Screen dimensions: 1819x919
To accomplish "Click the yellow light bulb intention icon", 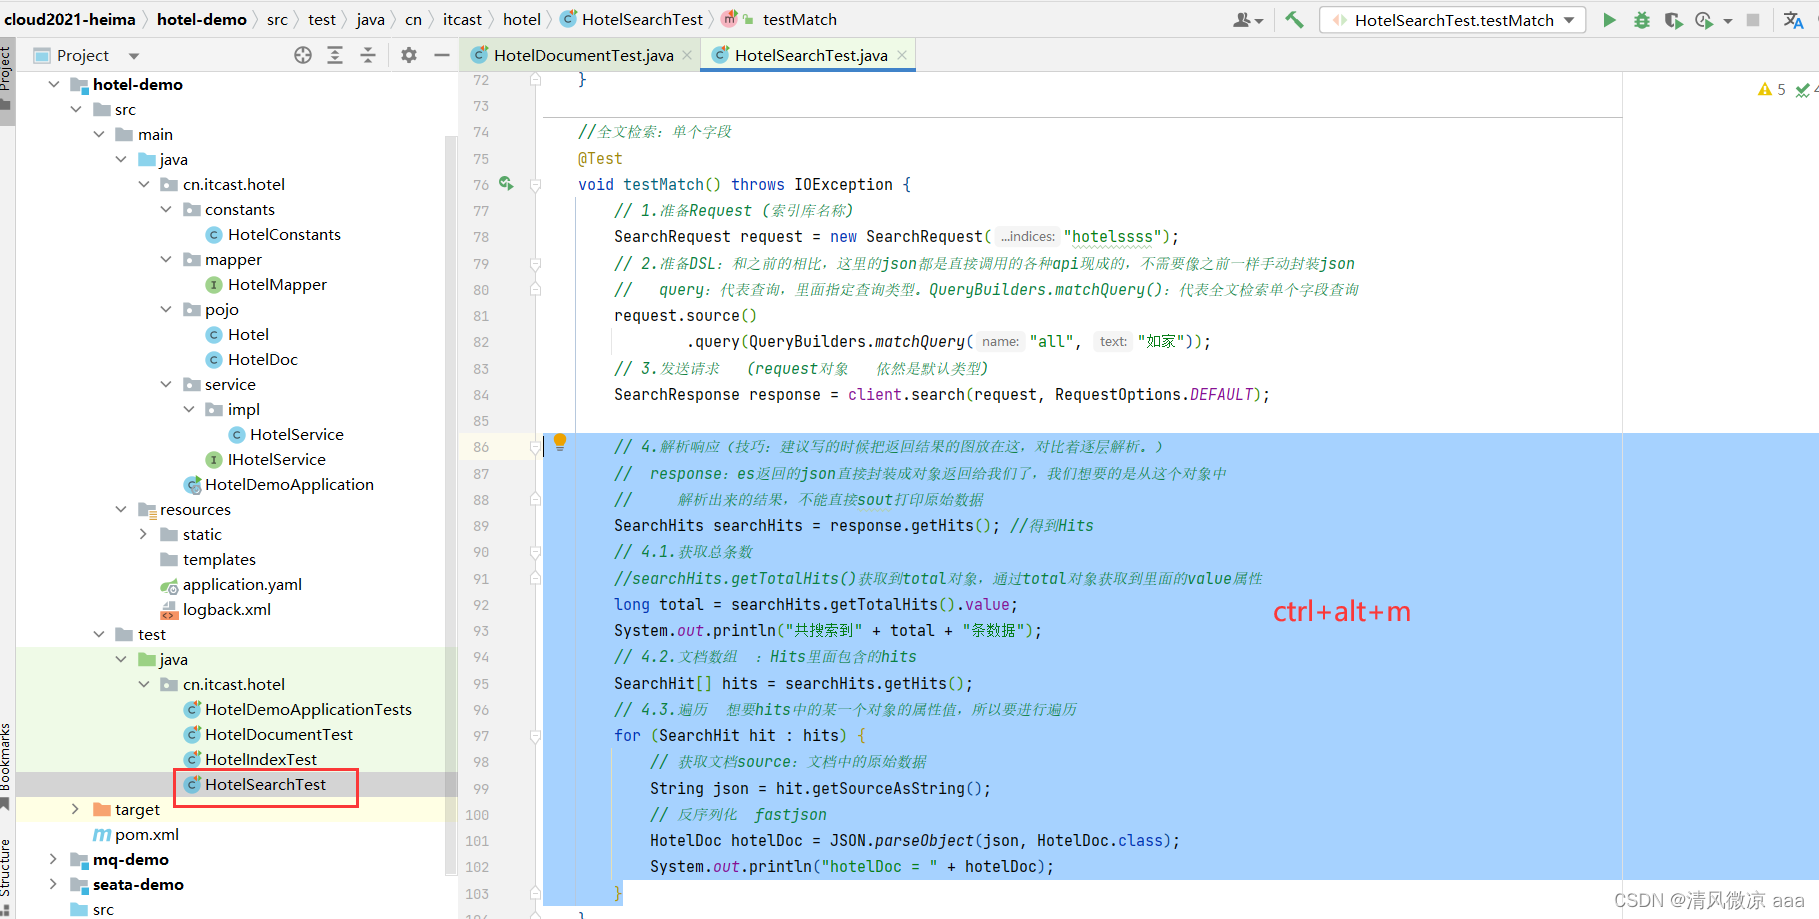I will 560,442.
